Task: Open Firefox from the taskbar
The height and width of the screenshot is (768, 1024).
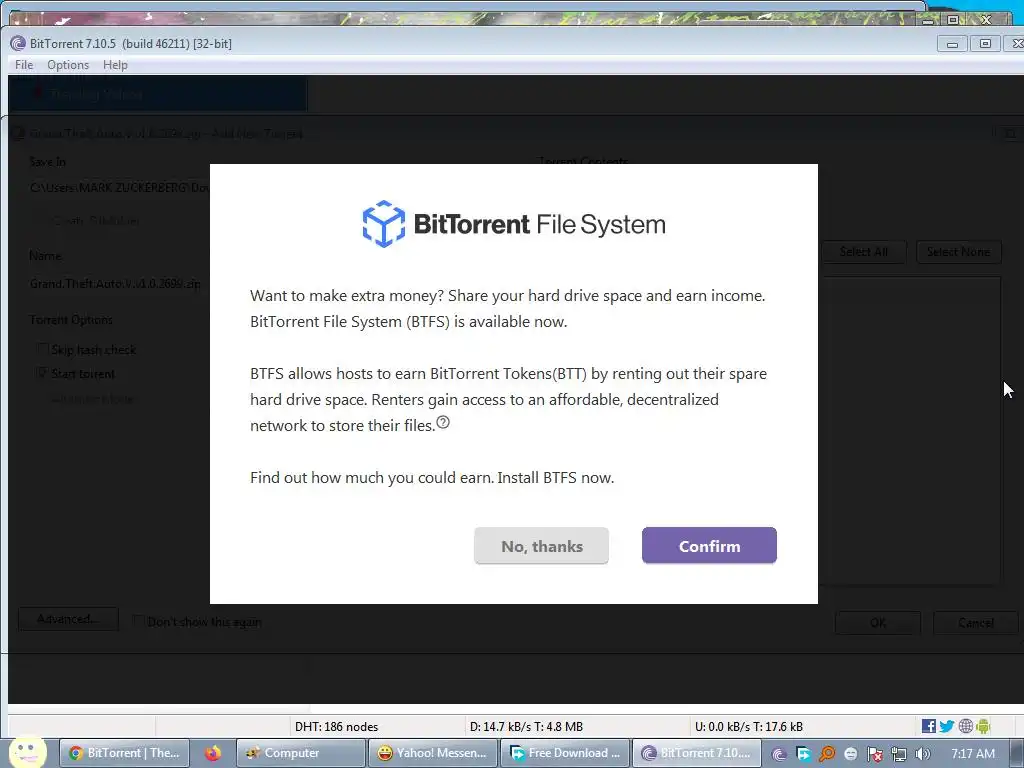Action: click(x=212, y=753)
